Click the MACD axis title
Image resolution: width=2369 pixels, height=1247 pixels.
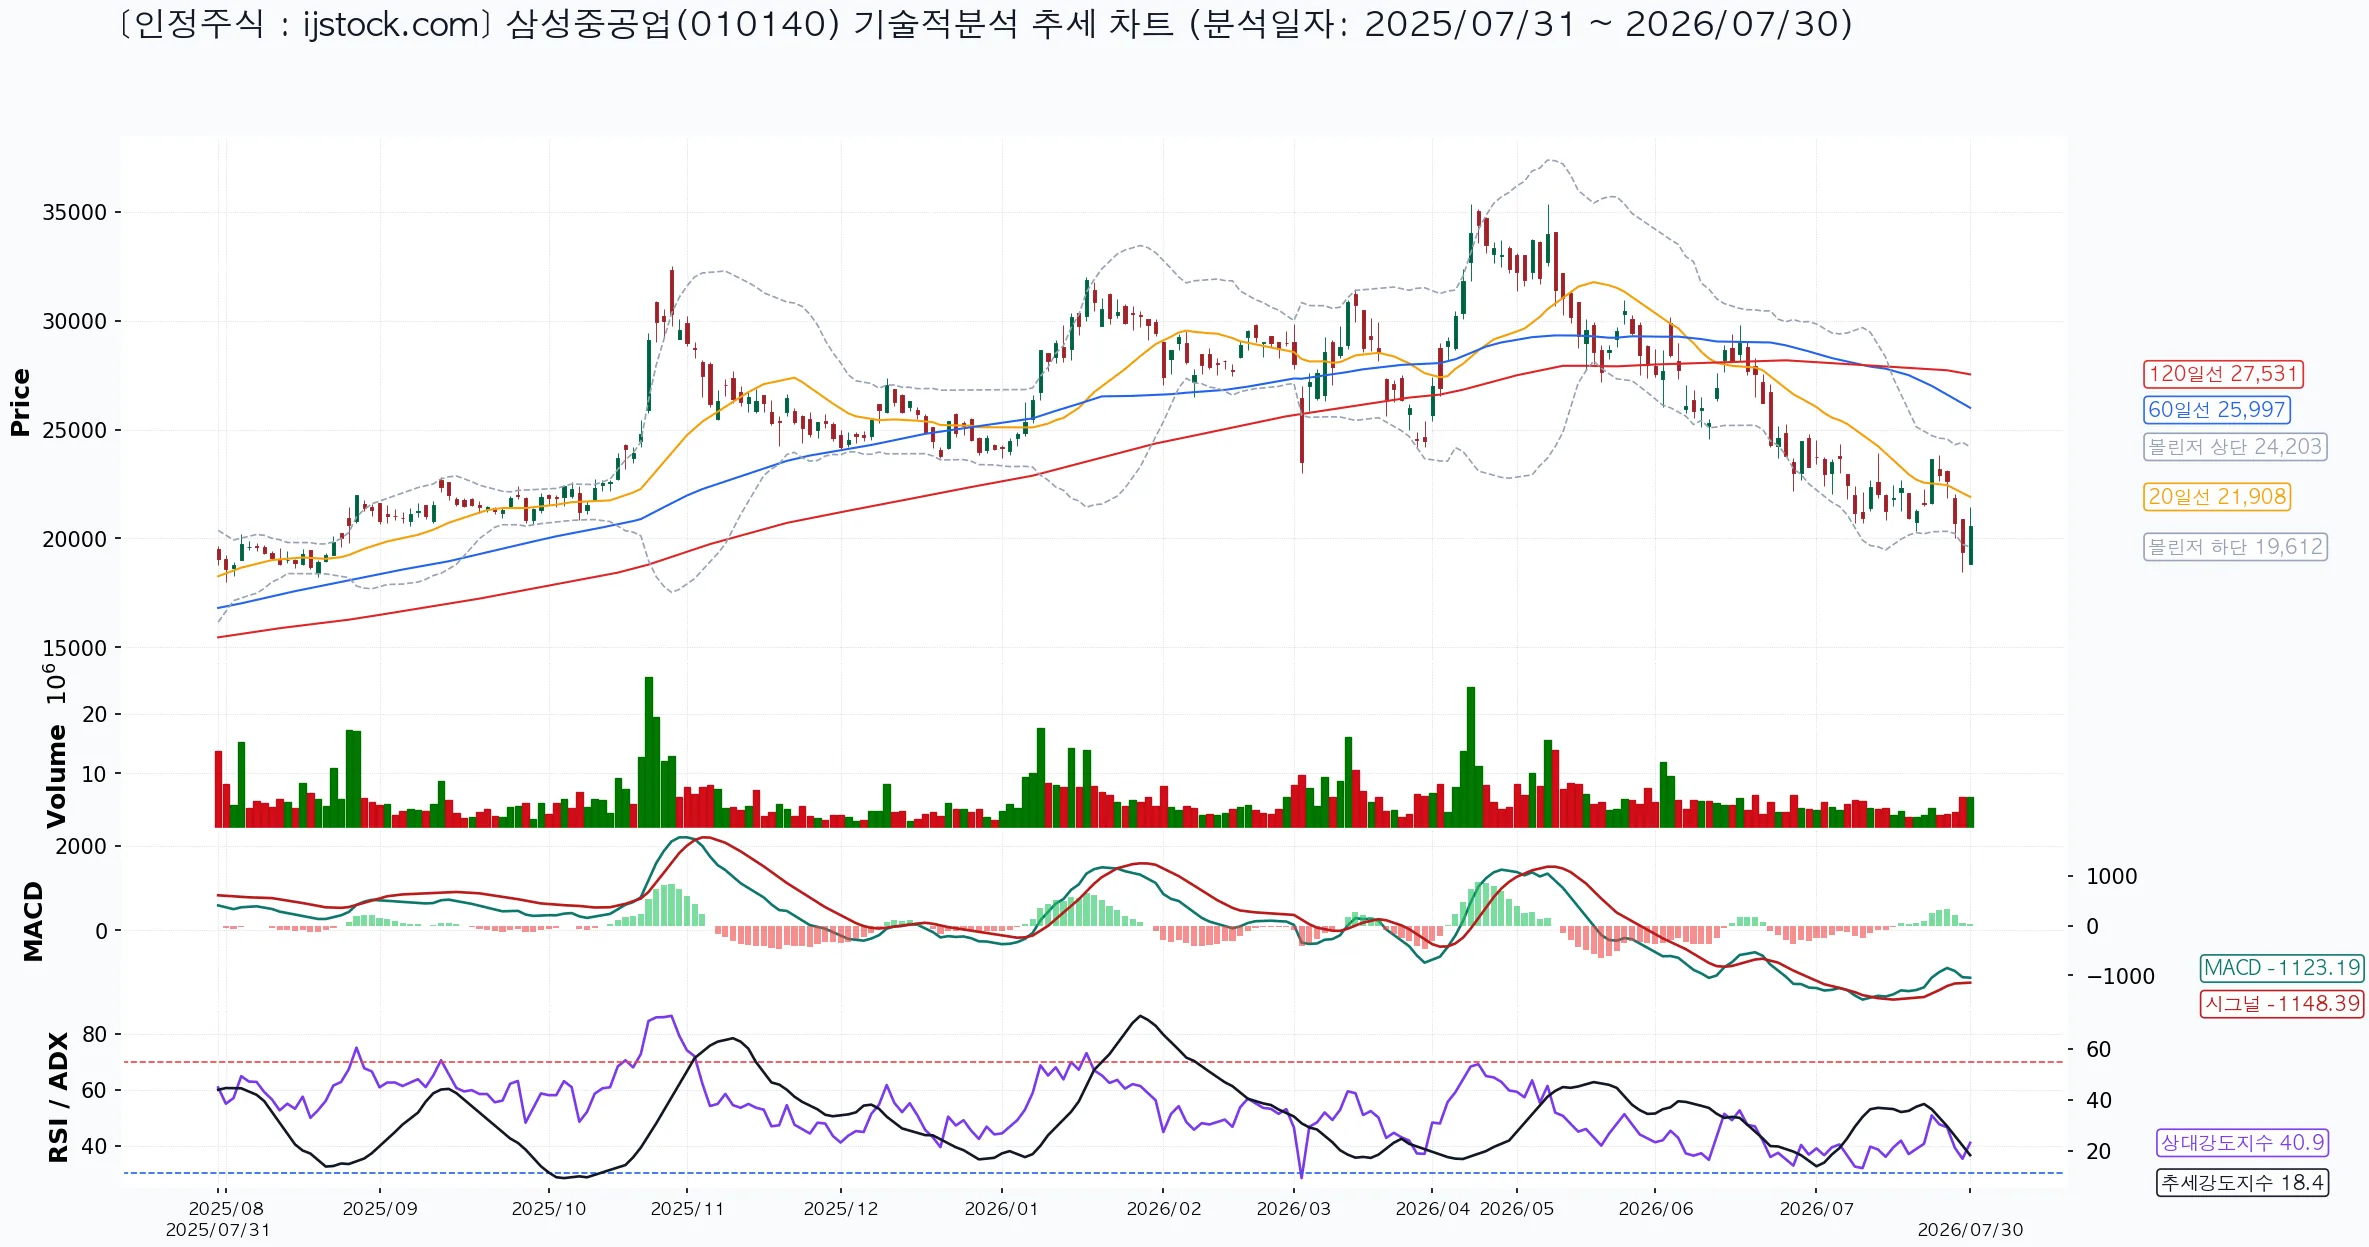click(x=33, y=921)
